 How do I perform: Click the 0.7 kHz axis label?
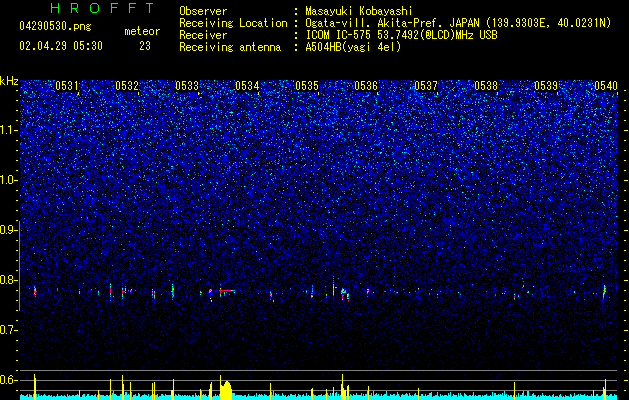[x=8, y=330]
